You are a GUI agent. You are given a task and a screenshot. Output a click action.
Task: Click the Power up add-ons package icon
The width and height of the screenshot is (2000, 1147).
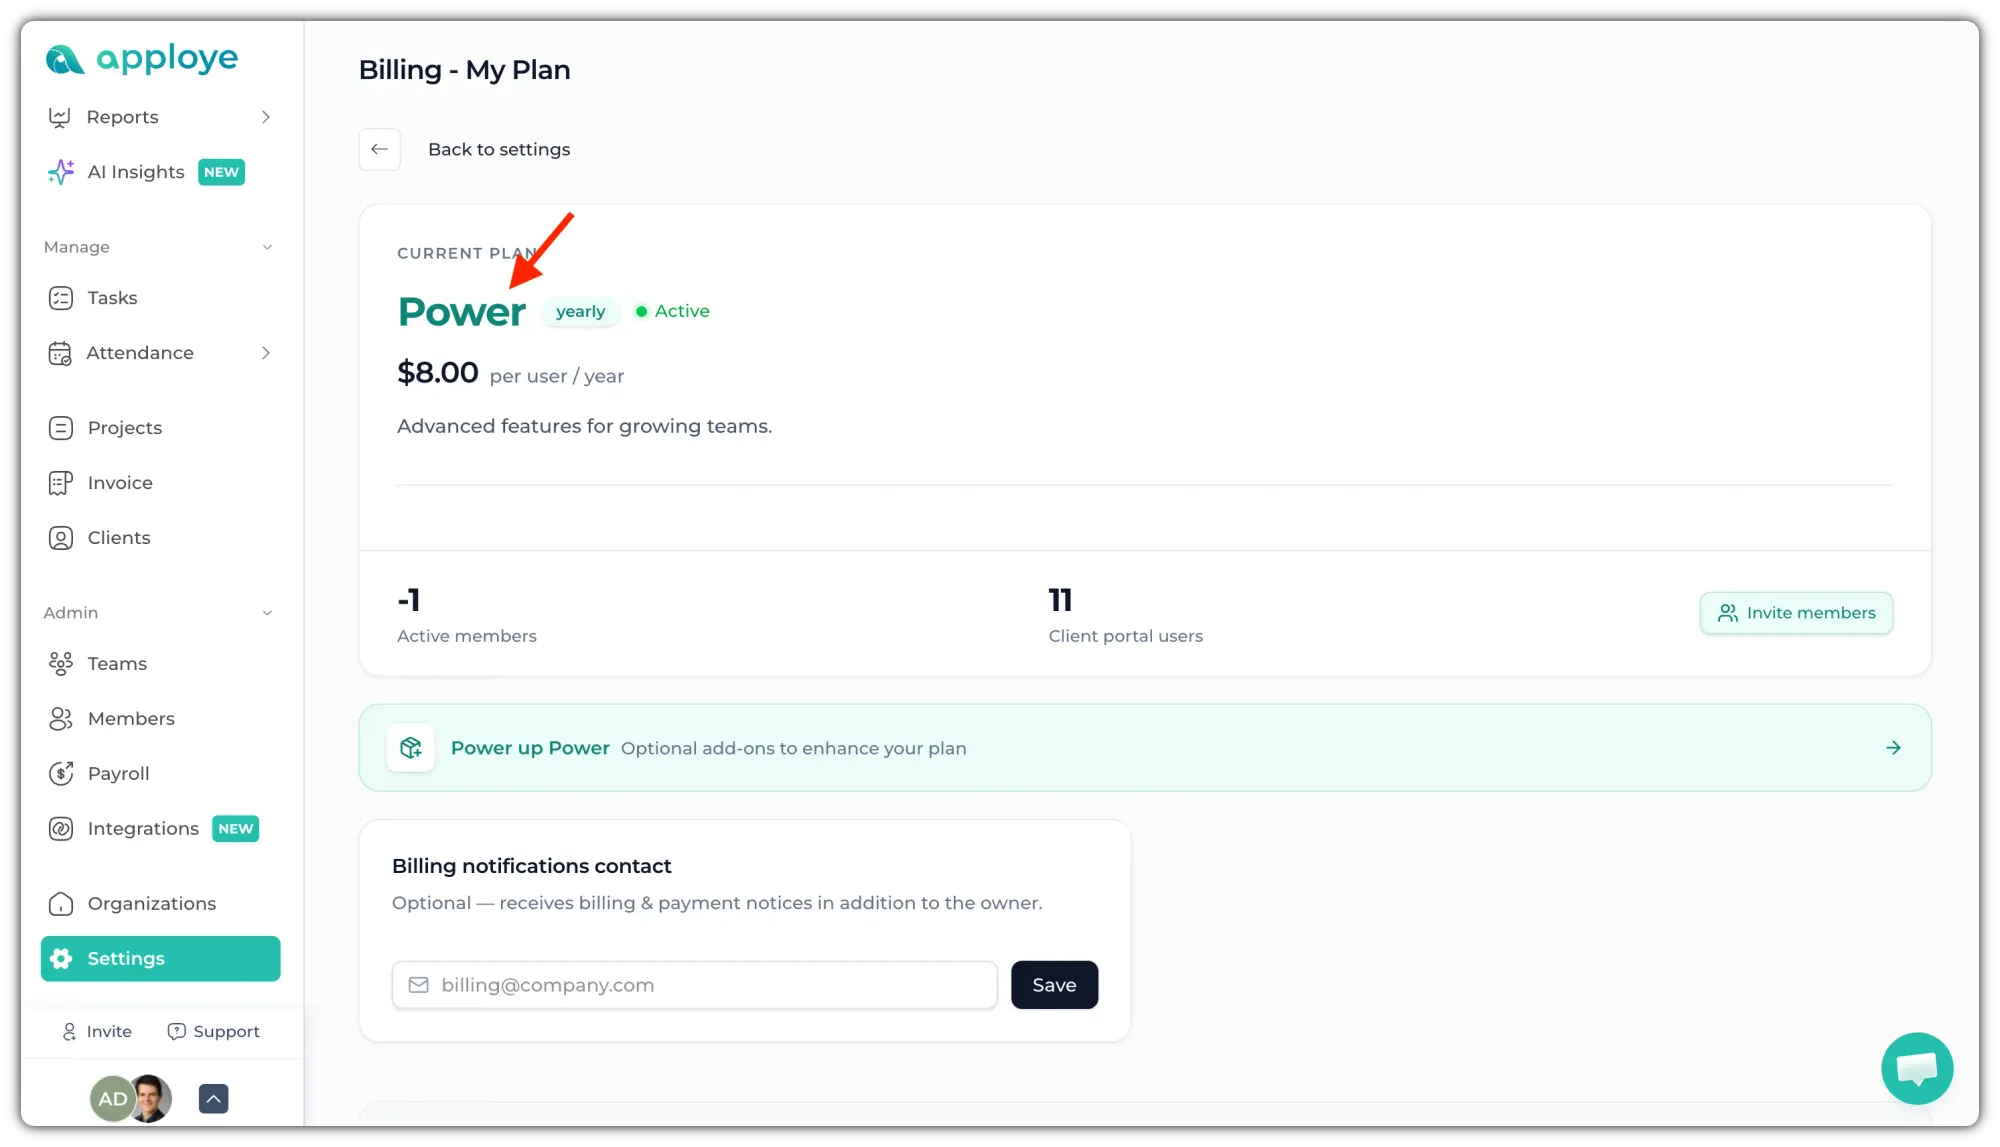(411, 748)
